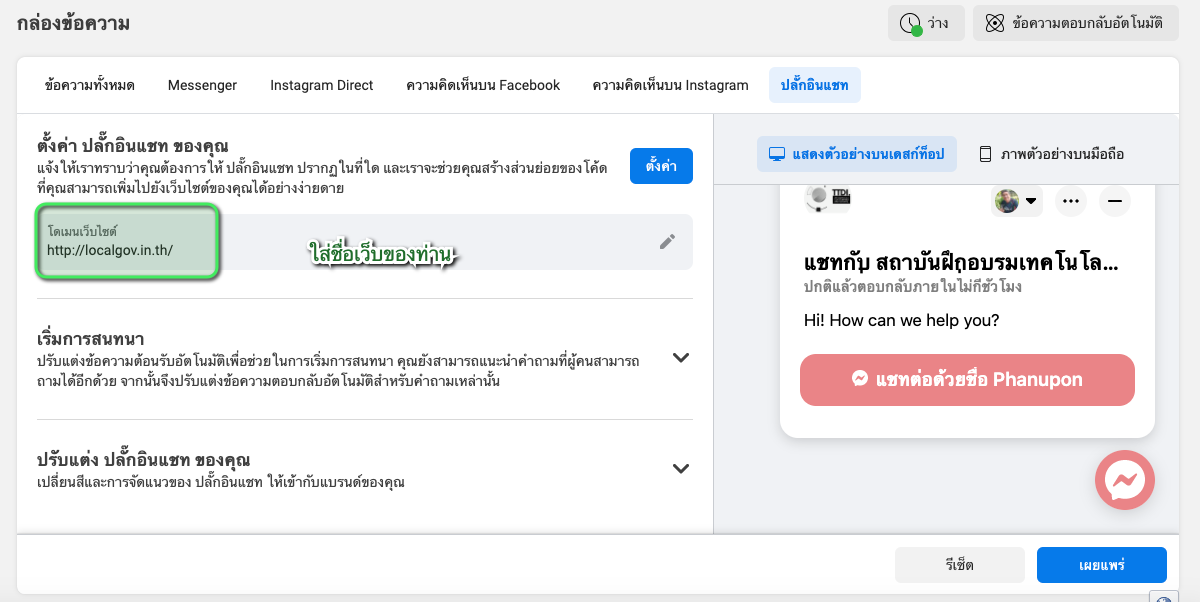Click the floating Messenger chat bubble icon
The image size is (1200, 602).
pyautogui.click(x=1125, y=481)
